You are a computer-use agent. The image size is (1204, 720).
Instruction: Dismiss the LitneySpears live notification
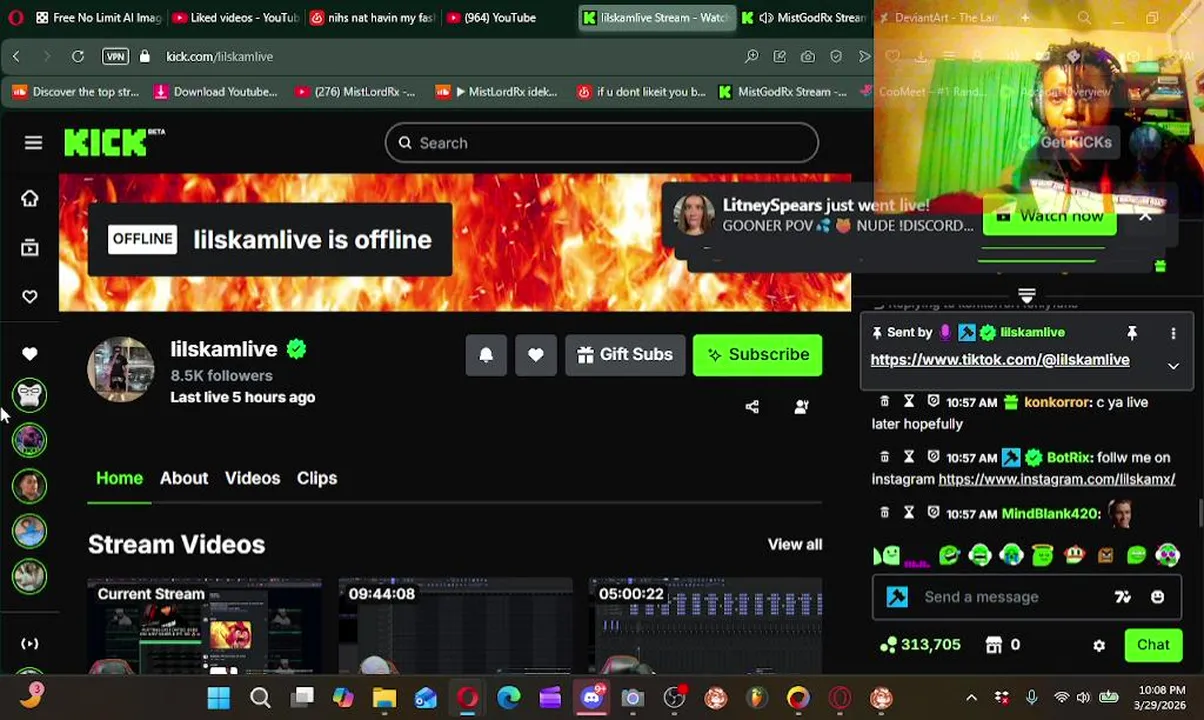pos(1145,215)
